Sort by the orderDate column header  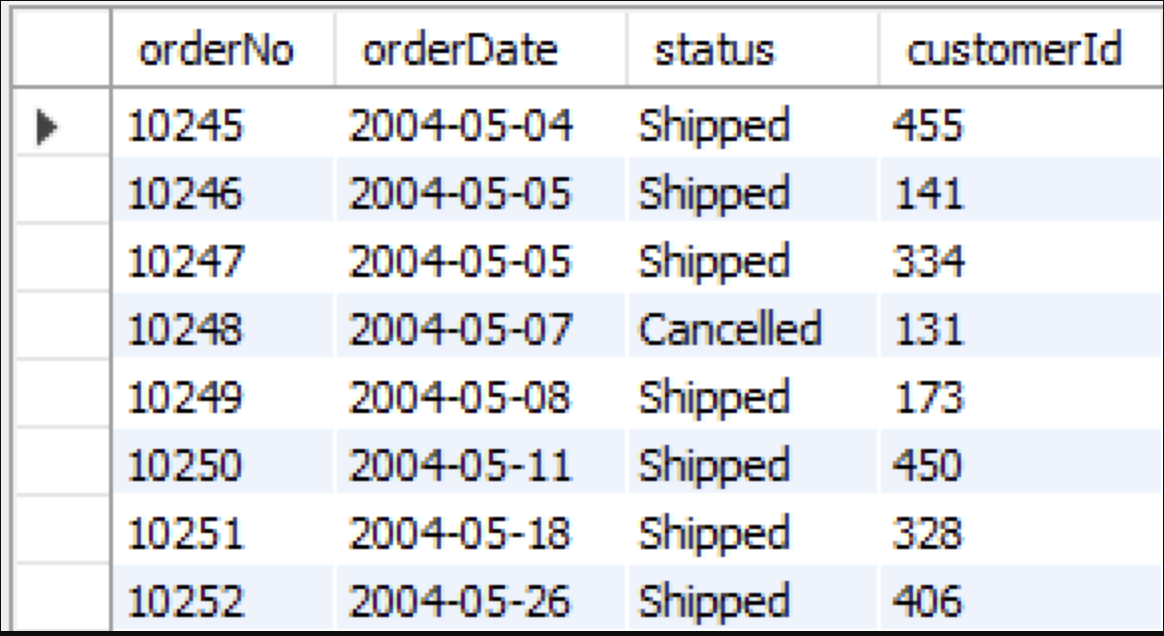pyautogui.click(x=480, y=49)
